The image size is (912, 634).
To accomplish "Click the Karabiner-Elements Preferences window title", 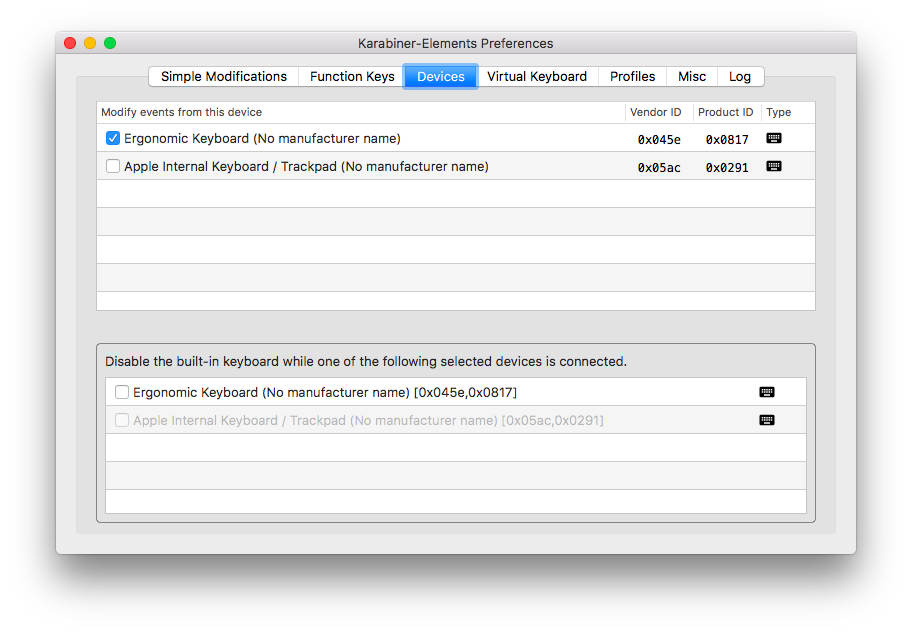I will click(x=455, y=44).
